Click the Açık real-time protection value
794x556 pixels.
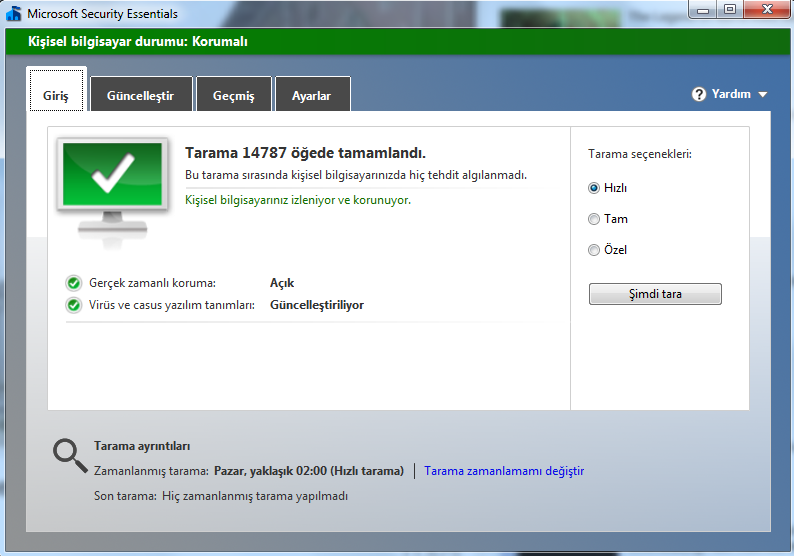(x=282, y=283)
